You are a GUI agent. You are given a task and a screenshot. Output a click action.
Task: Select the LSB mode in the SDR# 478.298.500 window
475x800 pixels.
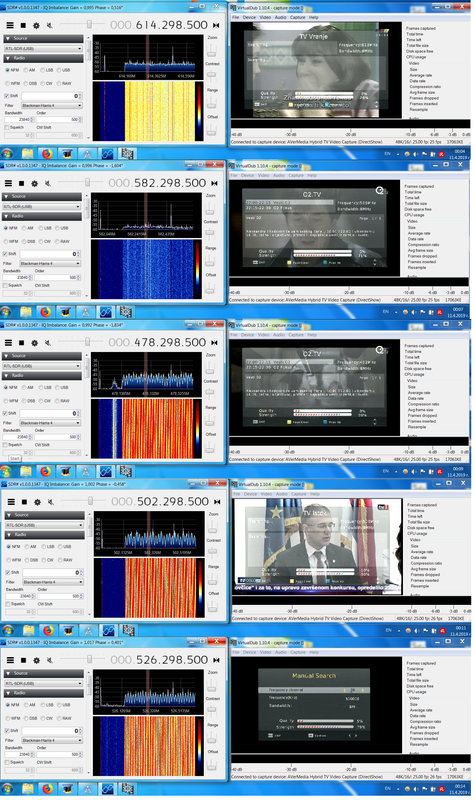(x=45, y=388)
